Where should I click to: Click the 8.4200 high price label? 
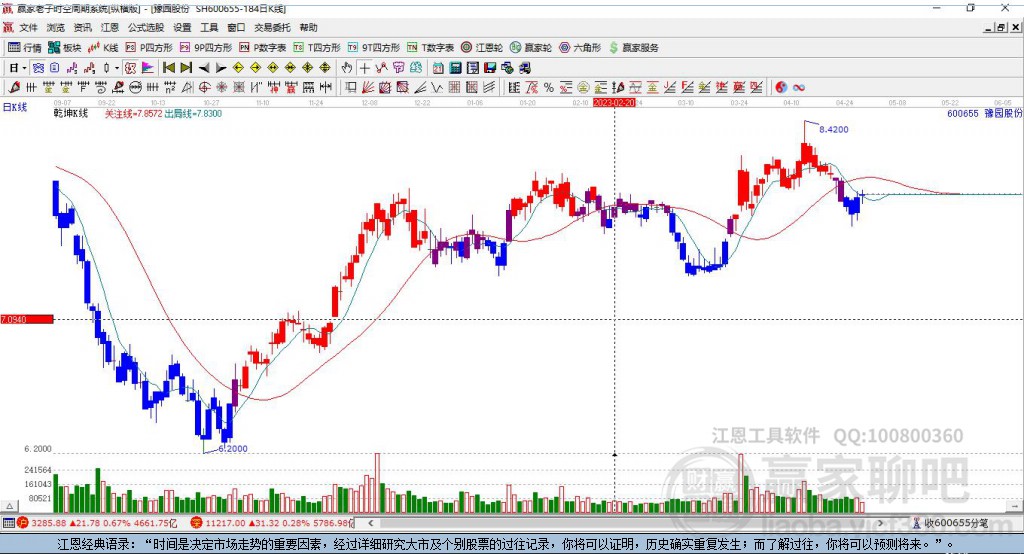point(834,129)
